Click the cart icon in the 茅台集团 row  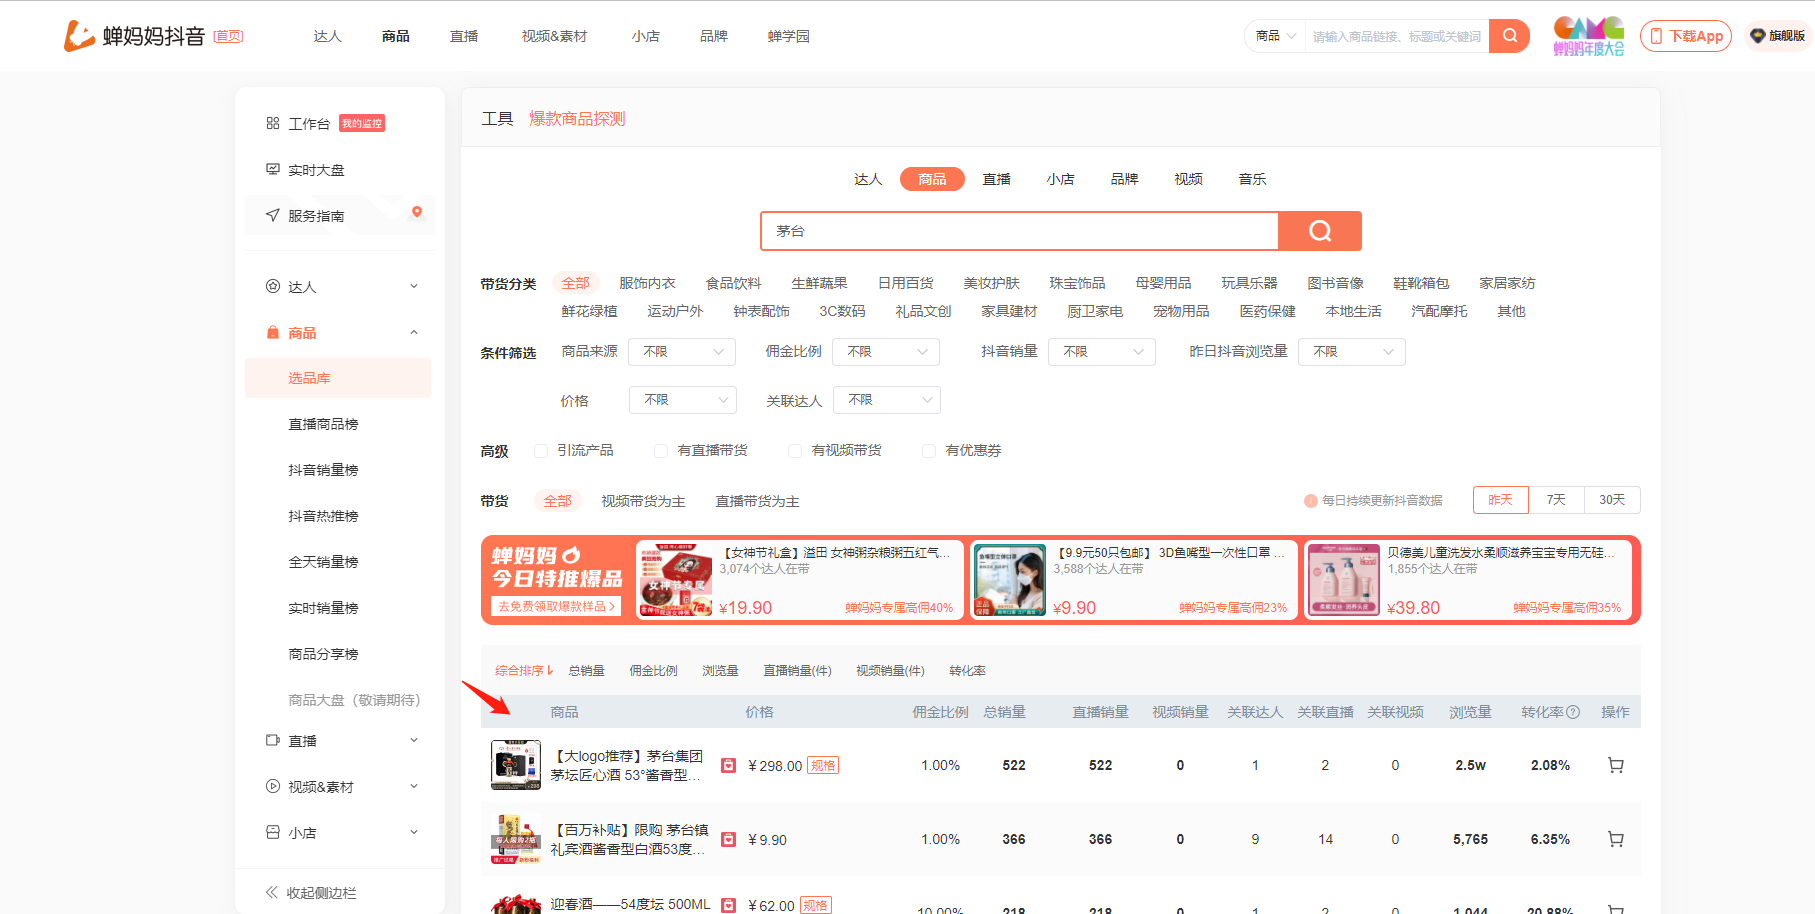point(1615,765)
